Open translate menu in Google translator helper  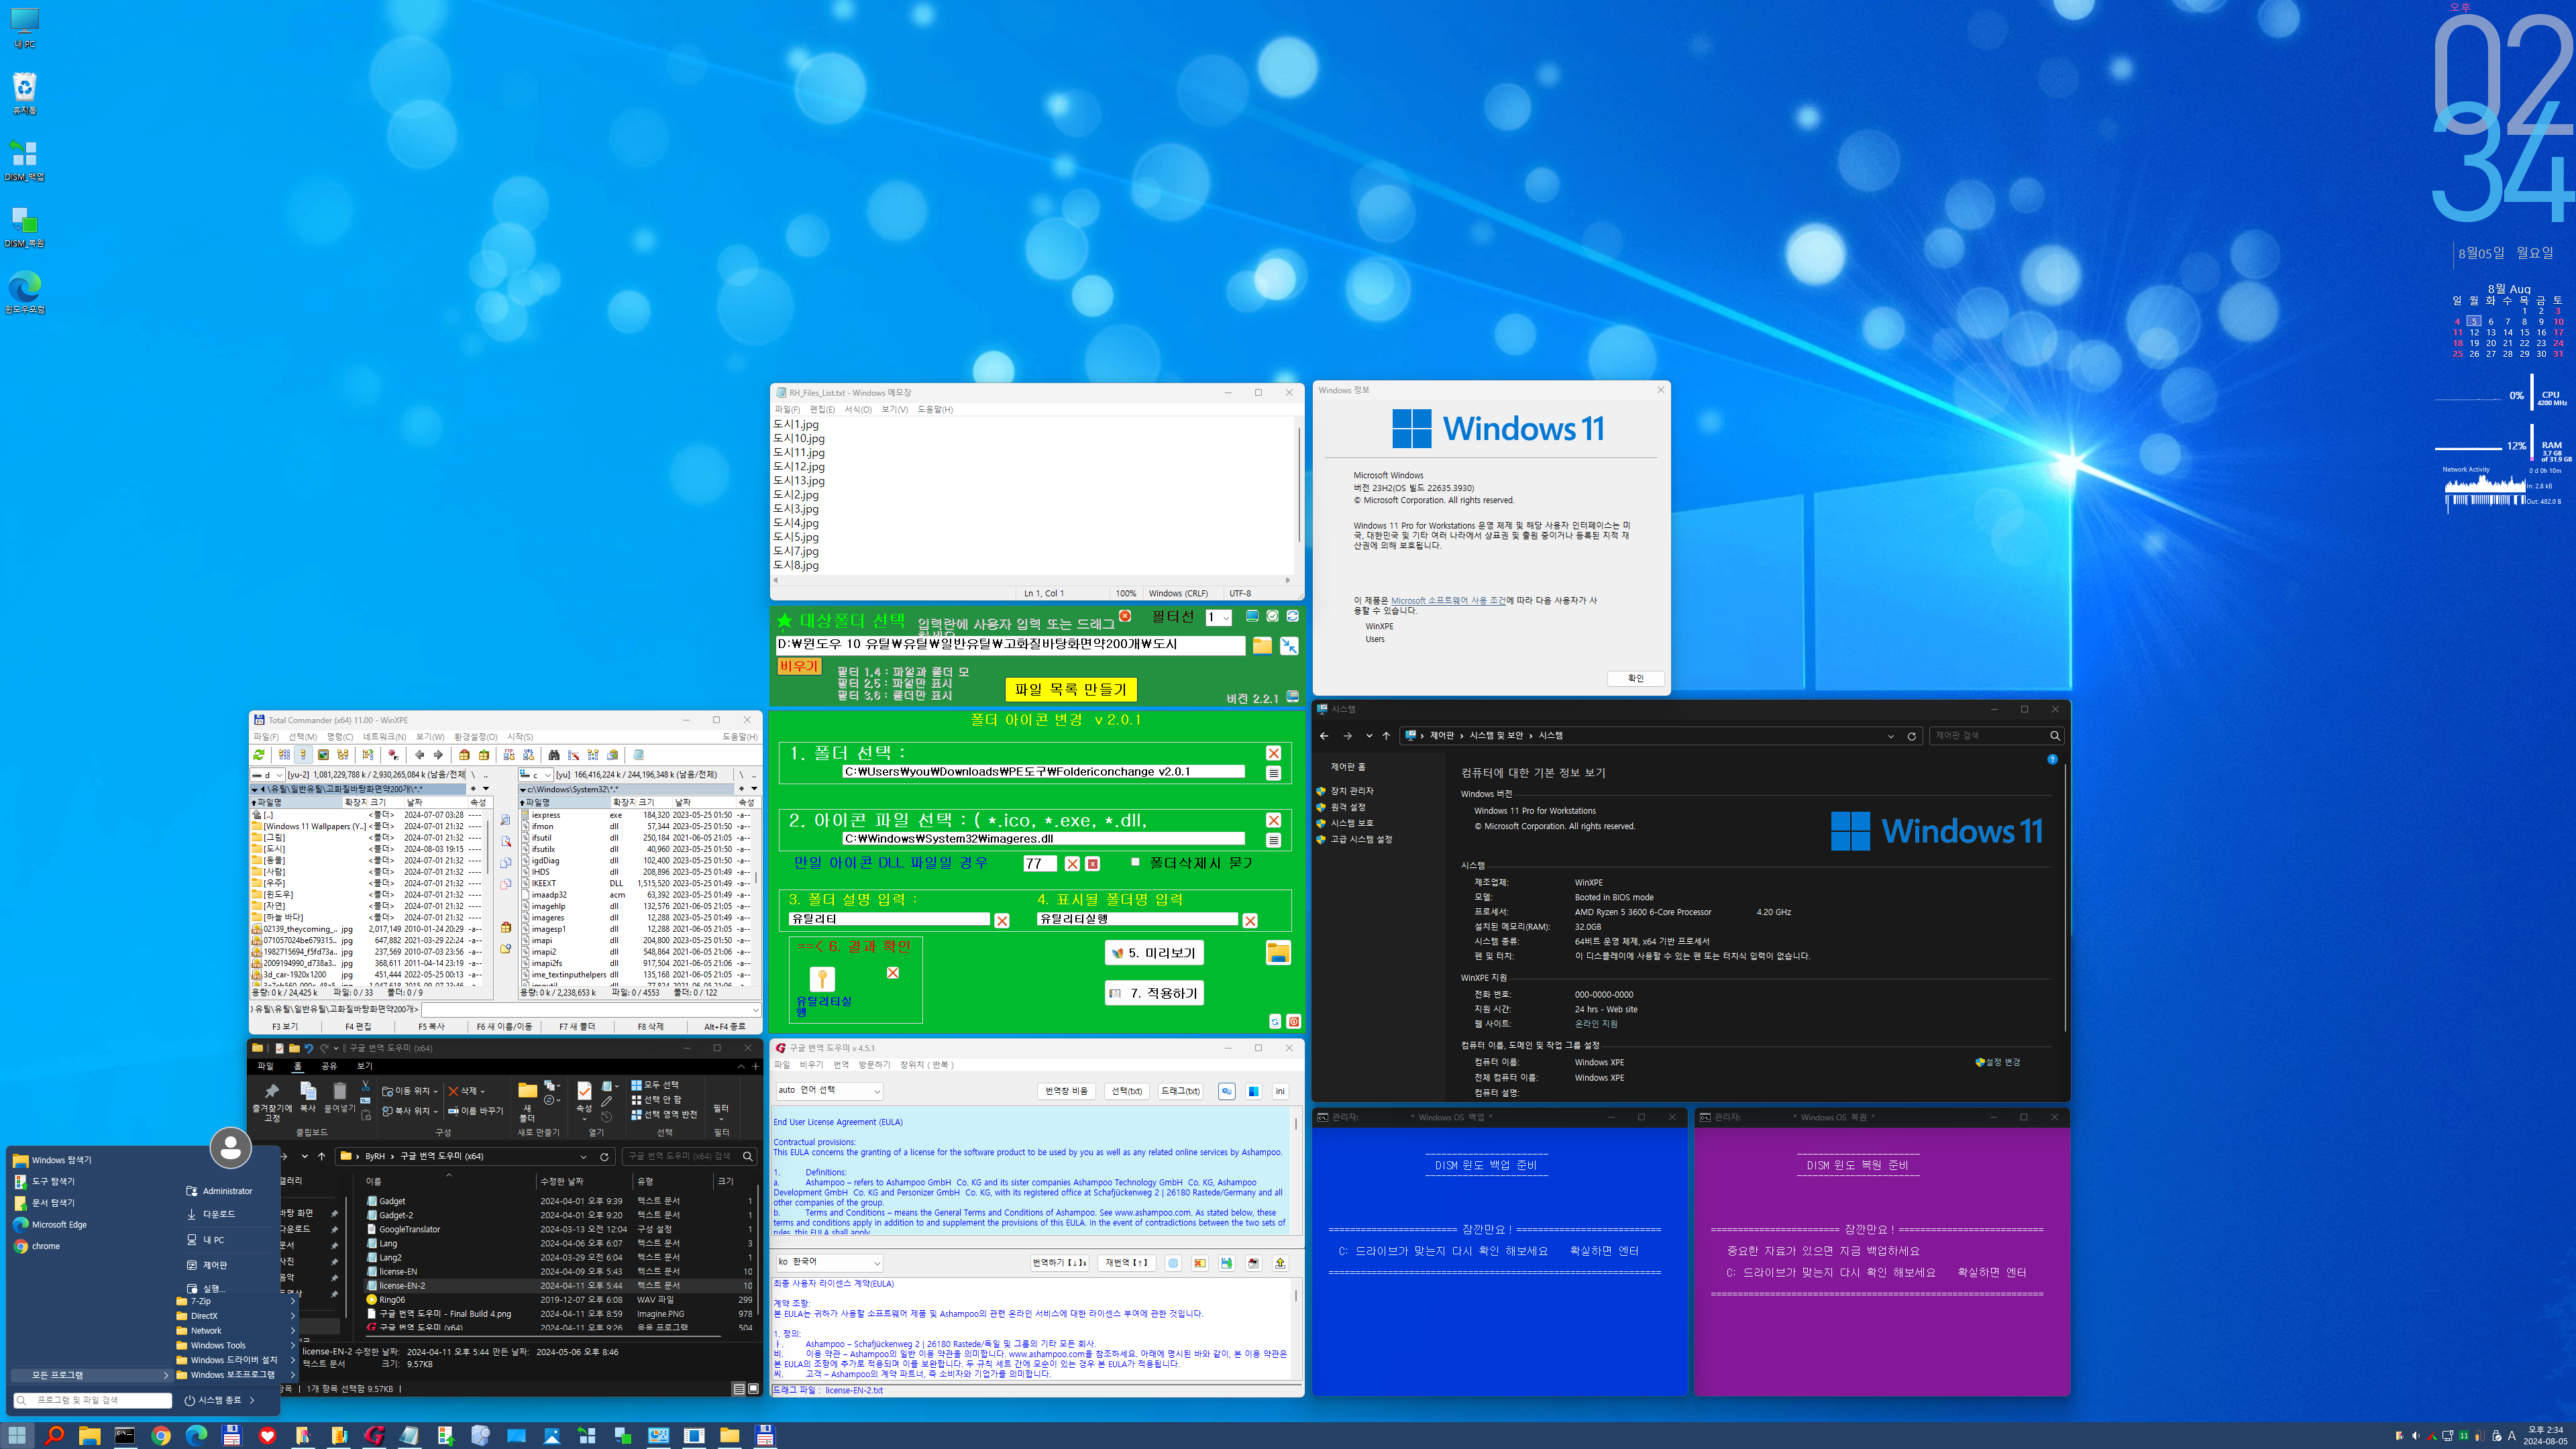pos(841,1065)
